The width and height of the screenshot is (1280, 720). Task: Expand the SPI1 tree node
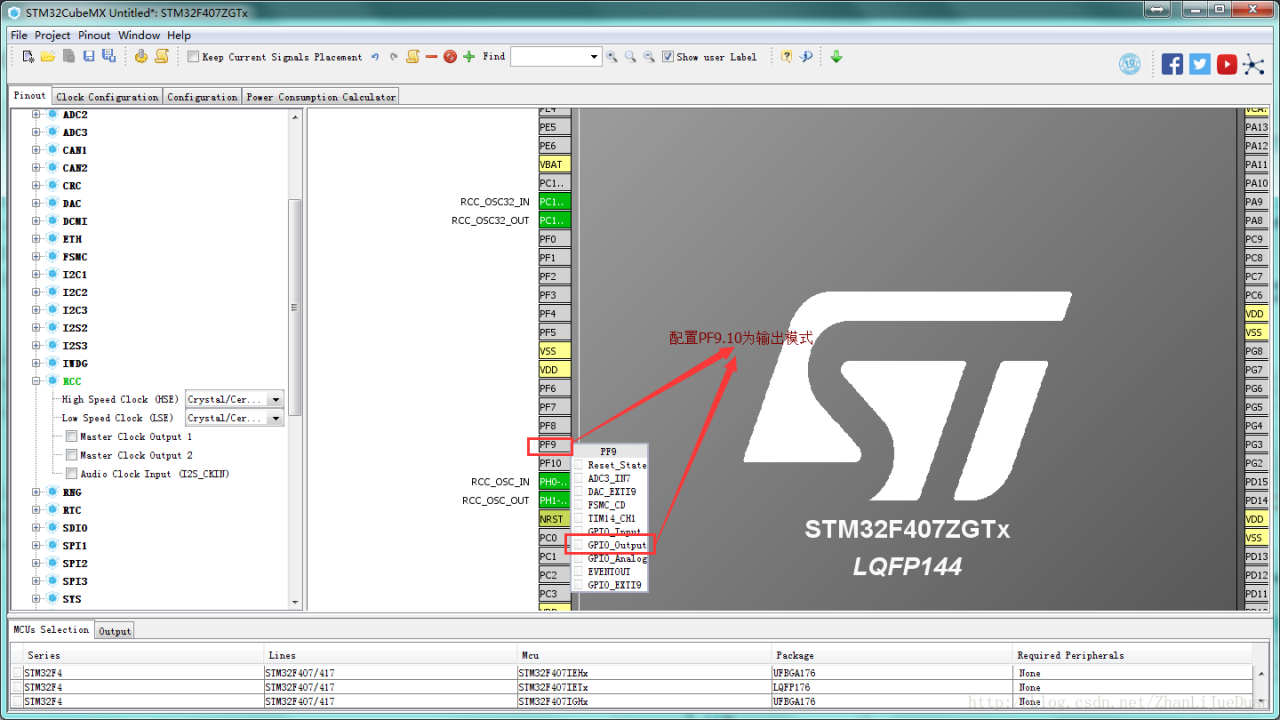[x=36, y=546]
